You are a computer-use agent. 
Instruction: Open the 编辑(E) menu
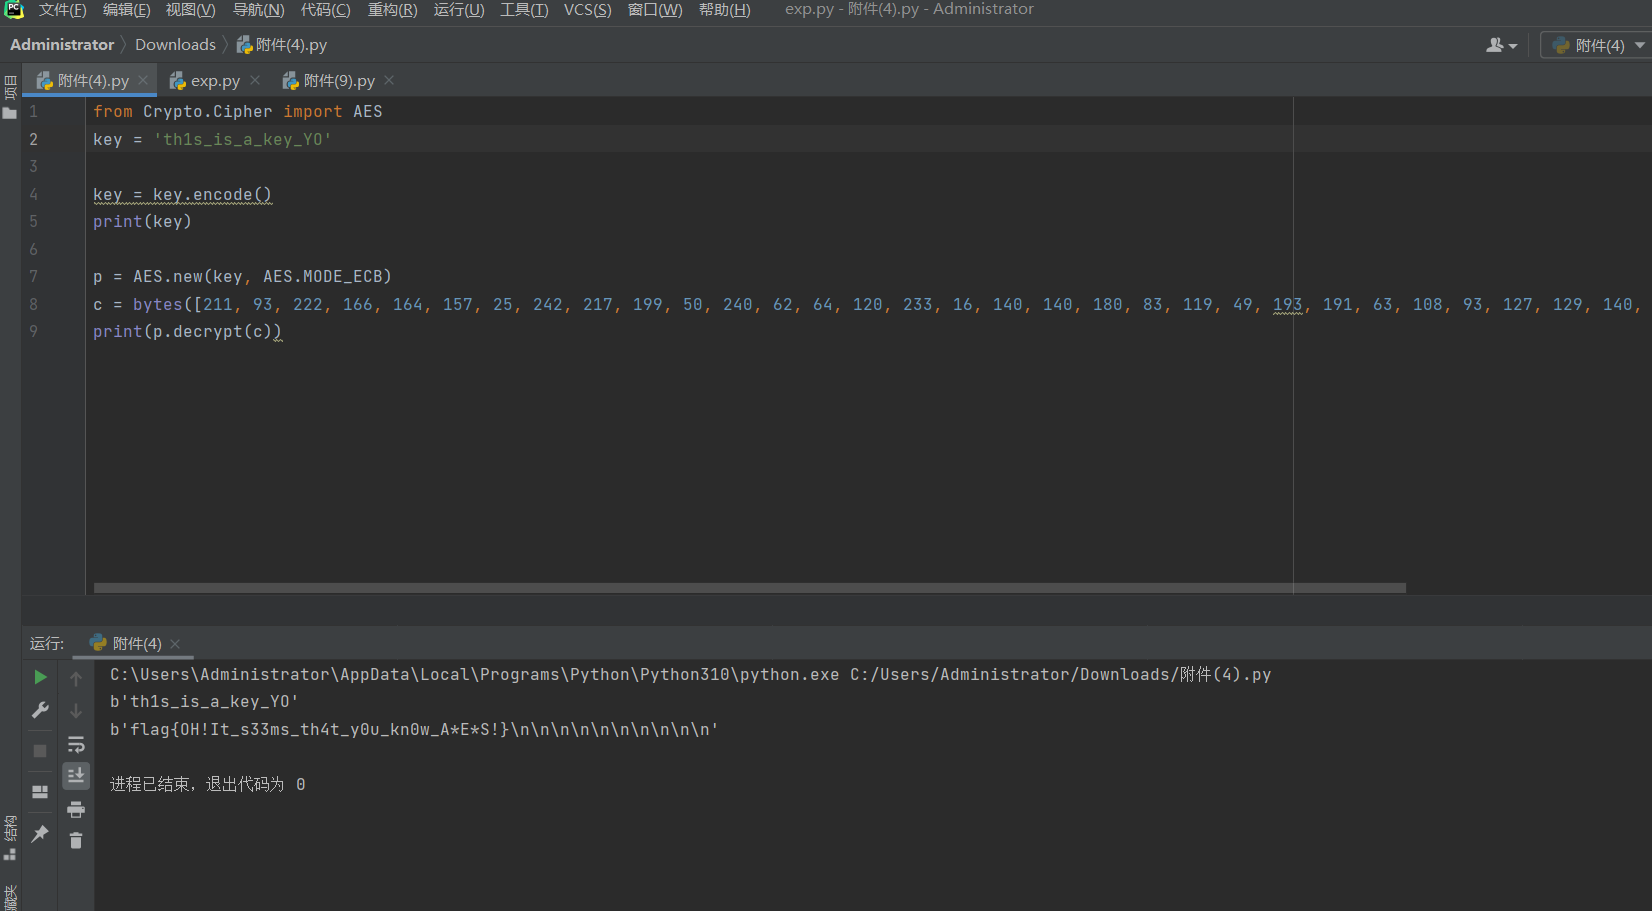(127, 10)
